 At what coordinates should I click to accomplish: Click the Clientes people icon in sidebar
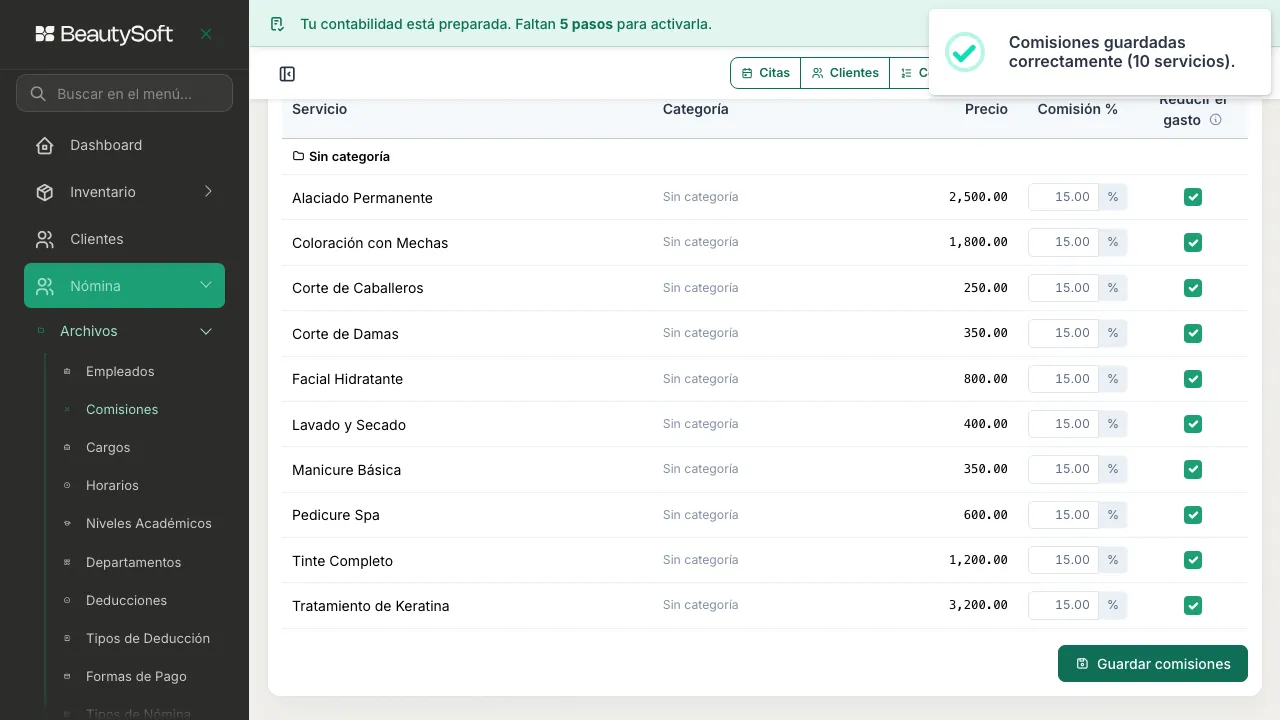coord(45,239)
